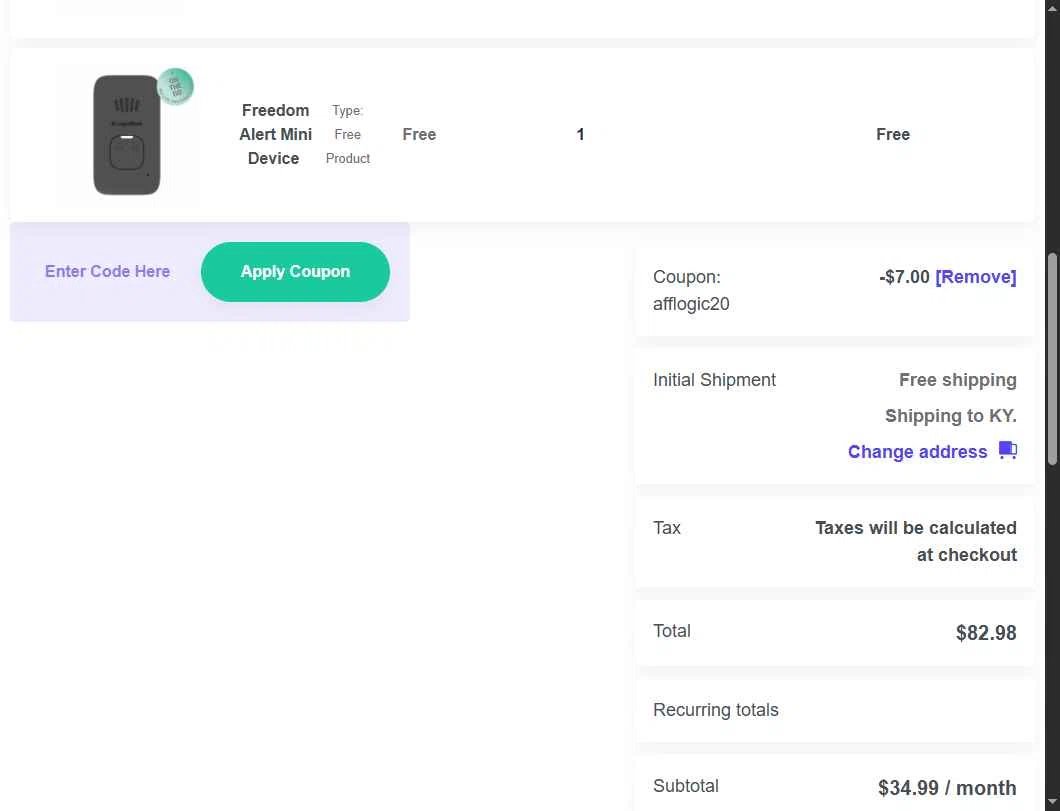Click the Taxes will be calculated at checkout text
The image size is (1060, 811).
click(915, 541)
